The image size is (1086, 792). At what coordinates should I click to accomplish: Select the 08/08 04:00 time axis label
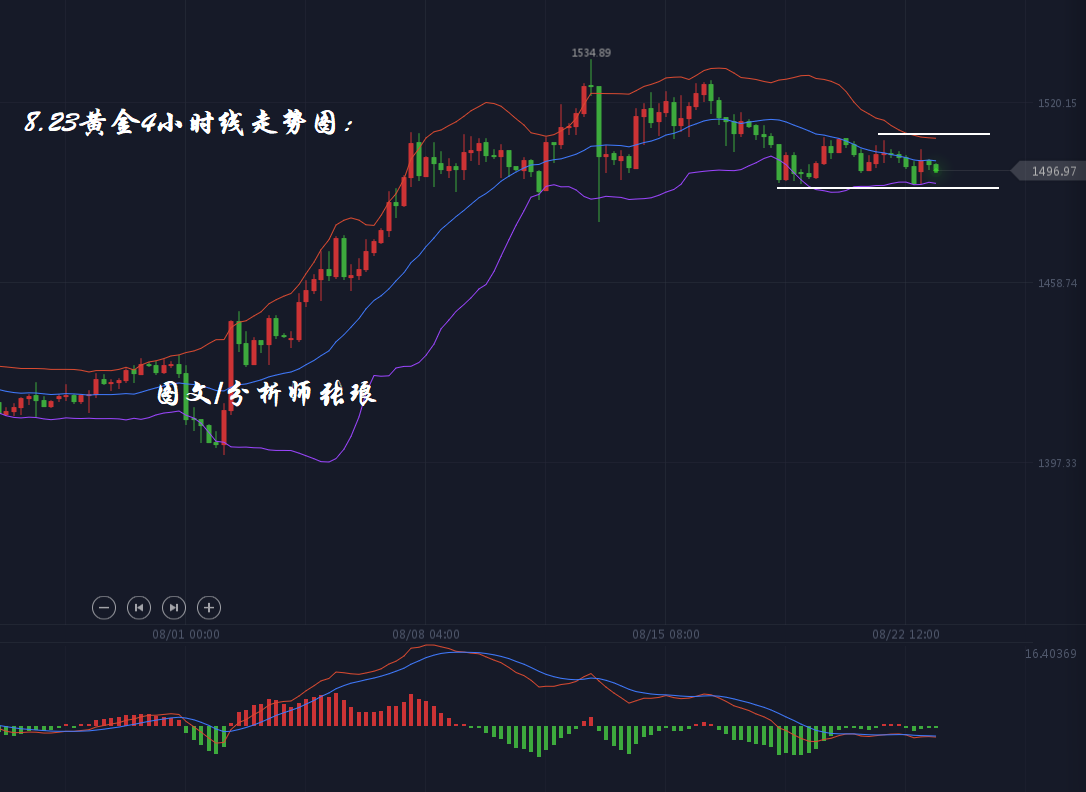(426, 634)
